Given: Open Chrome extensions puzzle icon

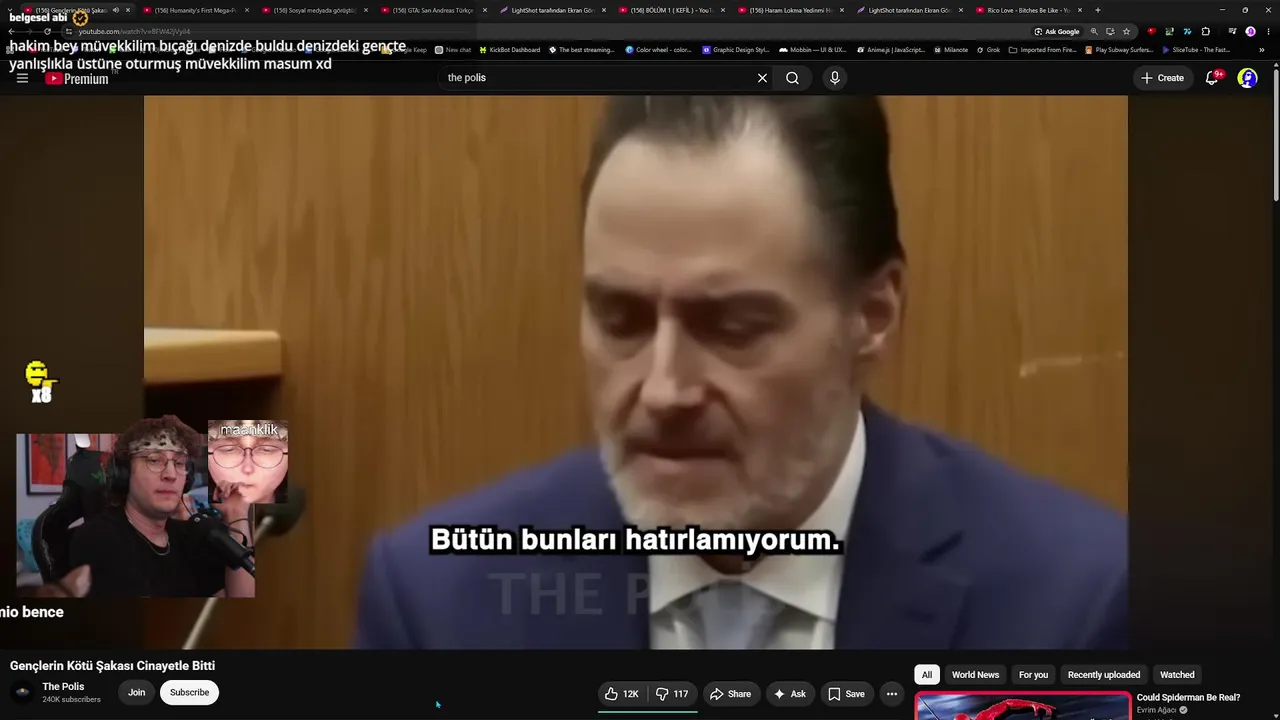Looking at the screenshot, I should coord(1206,31).
